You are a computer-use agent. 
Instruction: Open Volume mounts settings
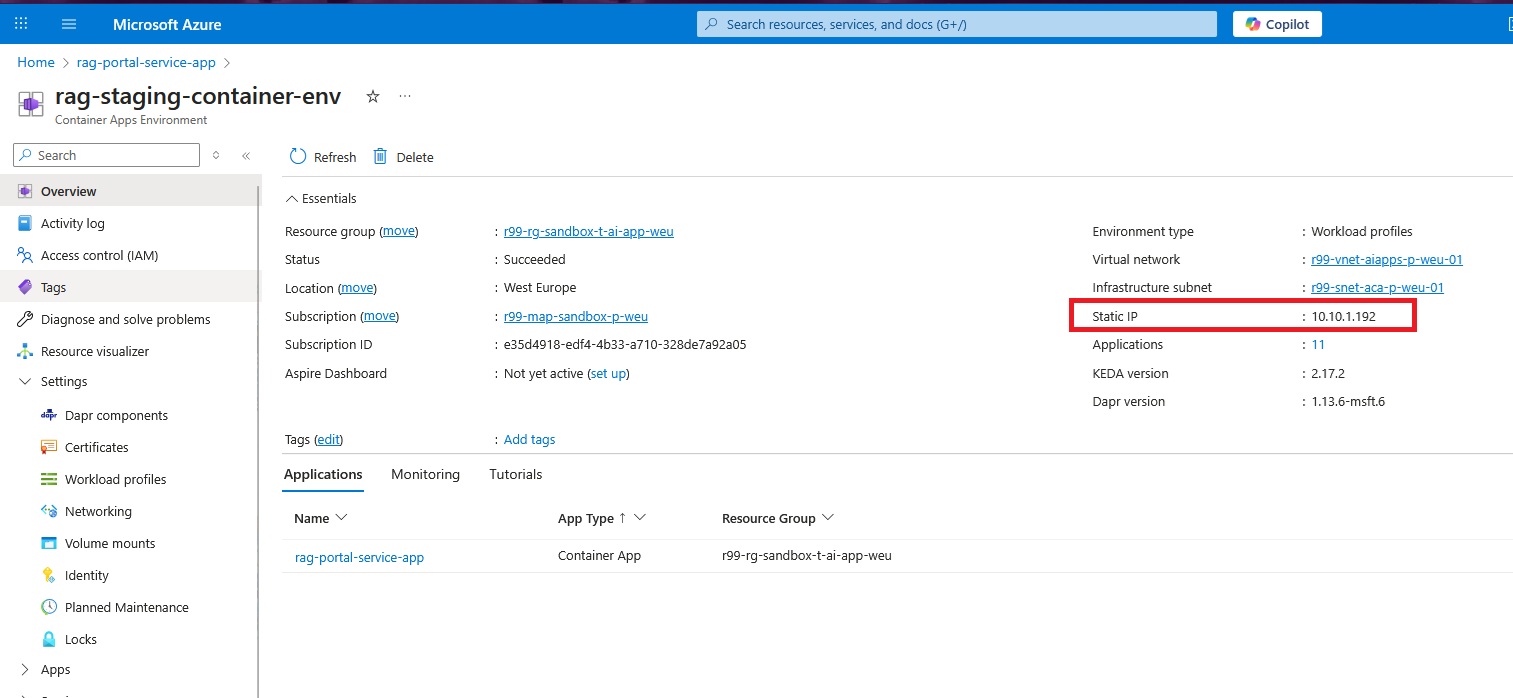coord(108,543)
